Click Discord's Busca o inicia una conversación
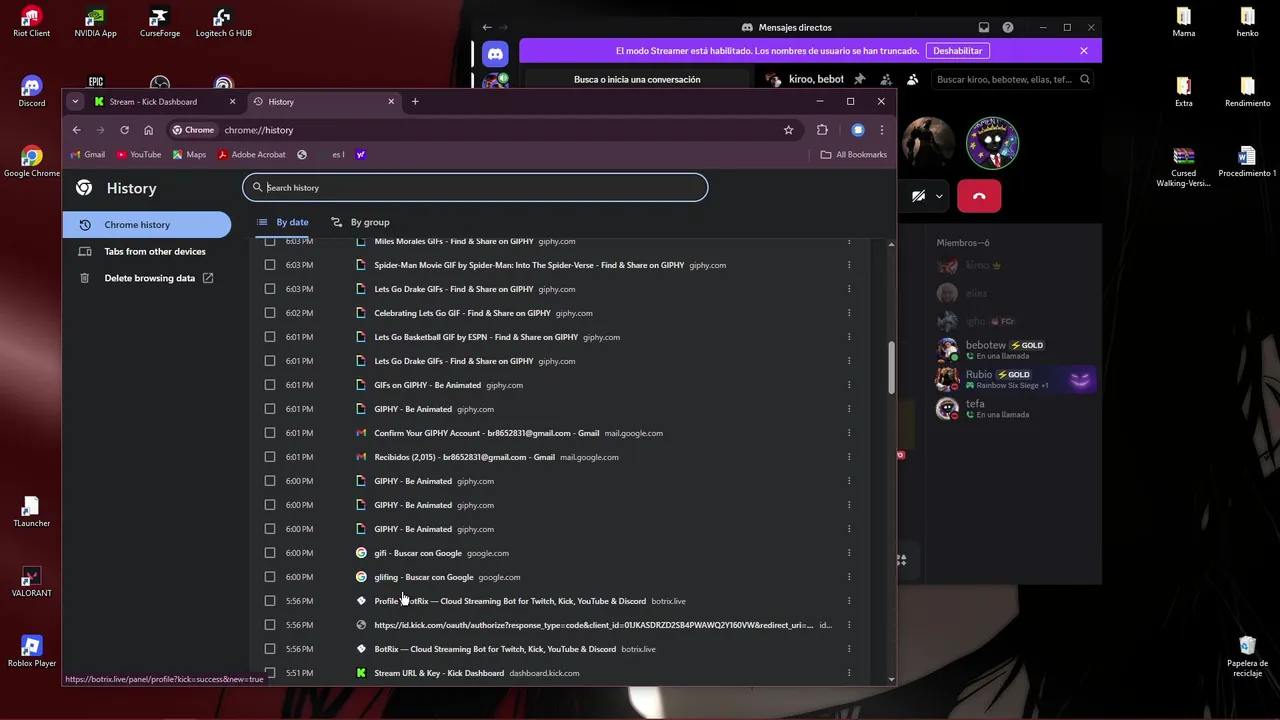Screen dimensions: 1280x720 [x=637, y=79]
